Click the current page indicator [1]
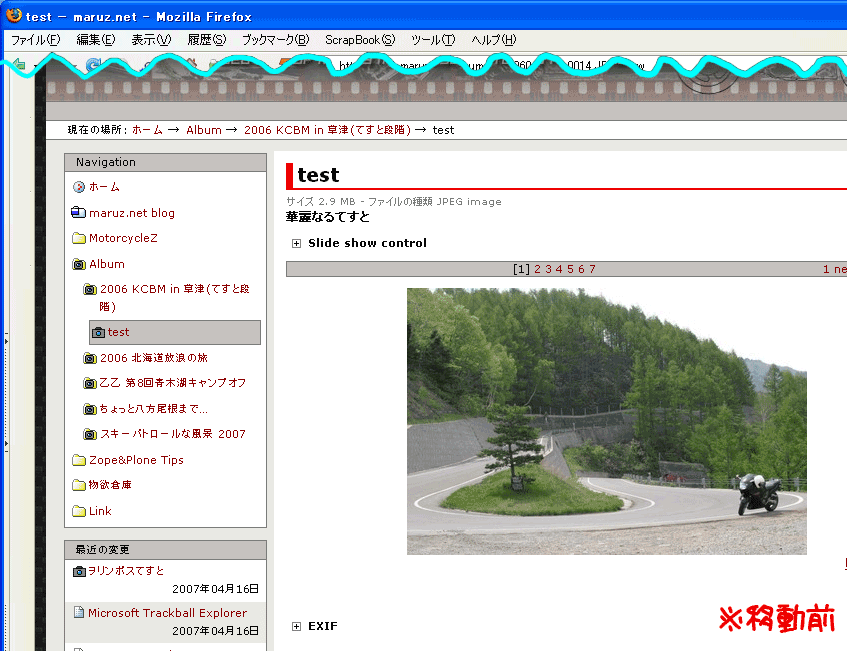 tap(521, 269)
